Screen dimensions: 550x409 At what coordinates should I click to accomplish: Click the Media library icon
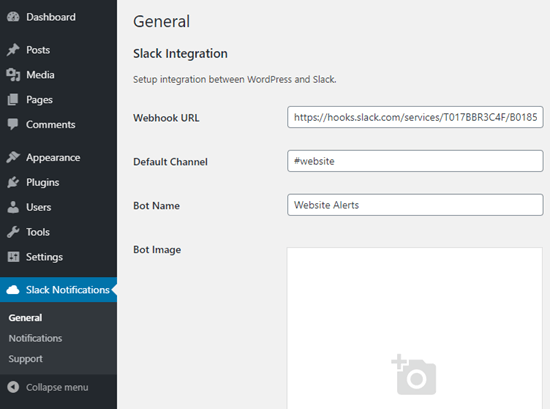click(x=13, y=75)
